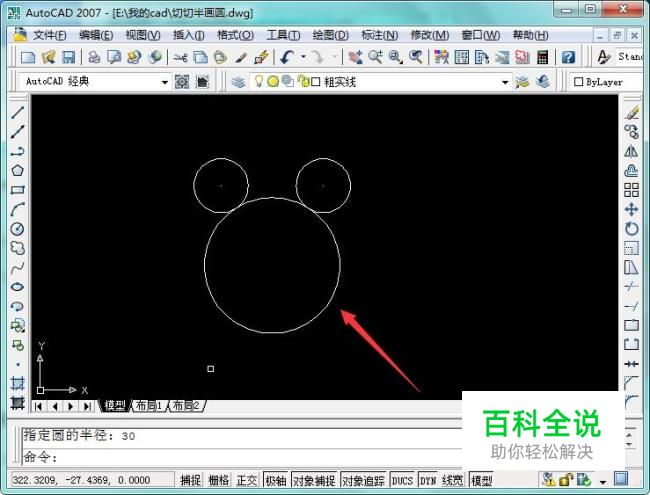Screen dimensions: 650x495
Task: Open the status bar tray menu arrow
Action: (x=603, y=481)
